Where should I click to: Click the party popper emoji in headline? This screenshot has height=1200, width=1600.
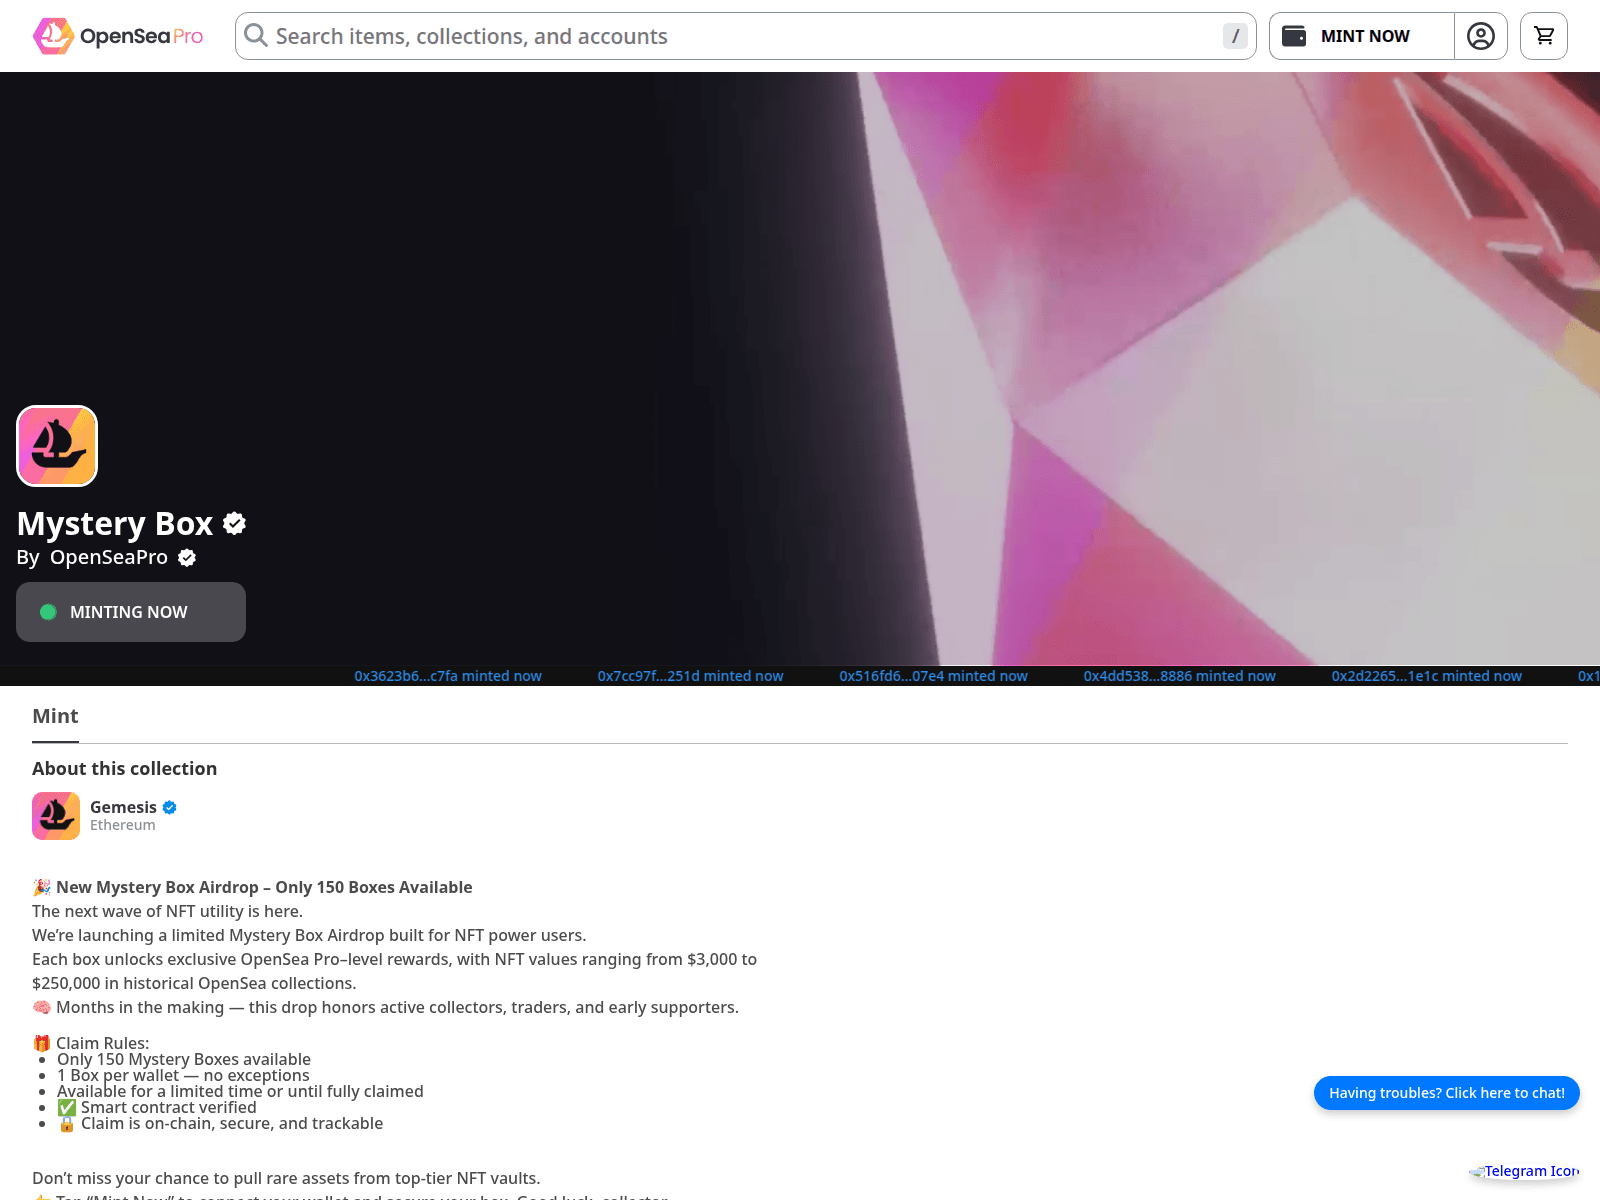pyautogui.click(x=42, y=887)
